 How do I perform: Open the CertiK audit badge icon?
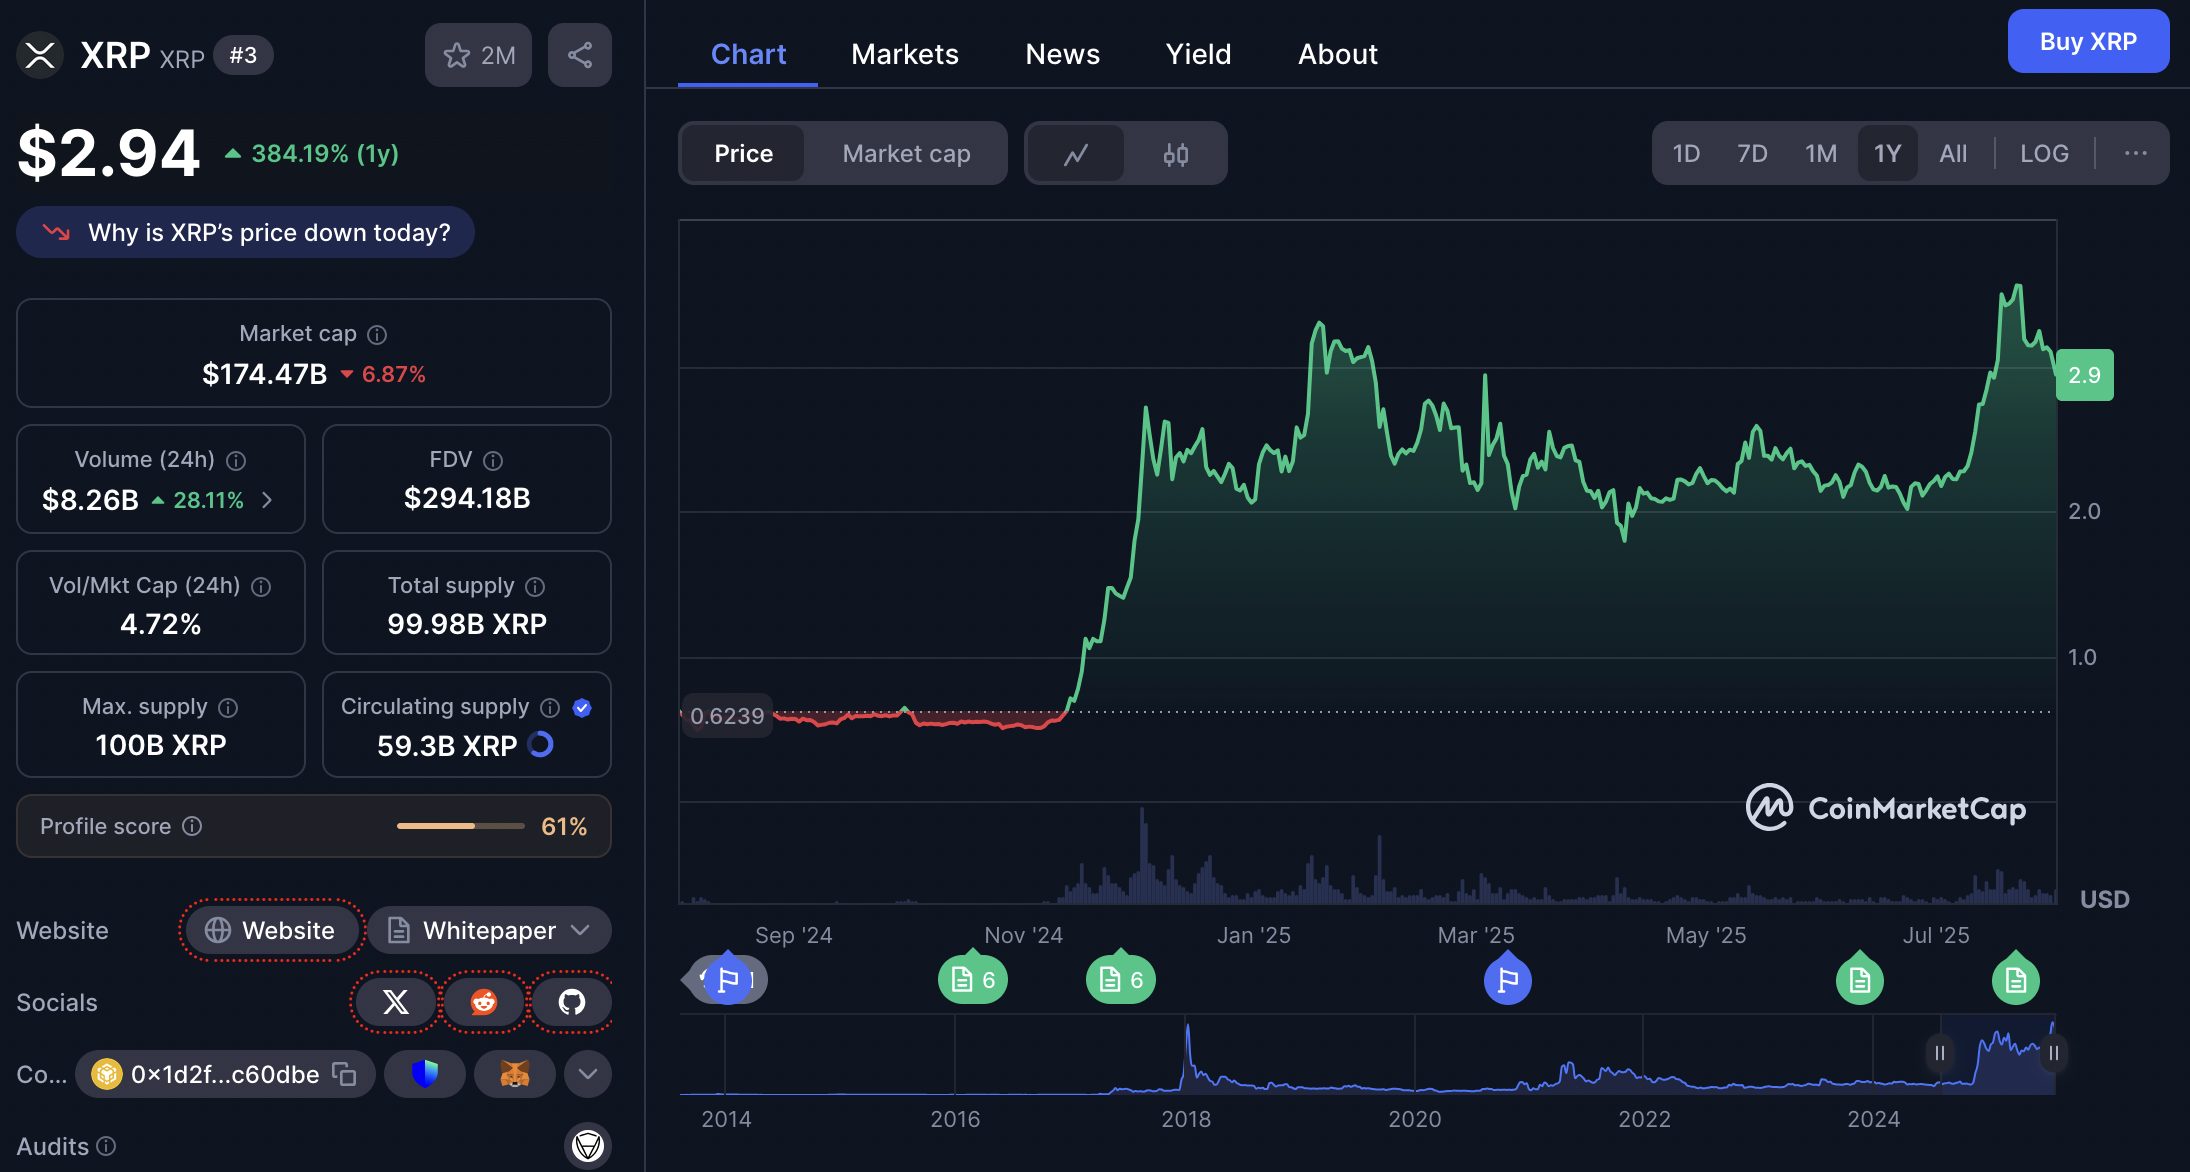point(588,1146)
